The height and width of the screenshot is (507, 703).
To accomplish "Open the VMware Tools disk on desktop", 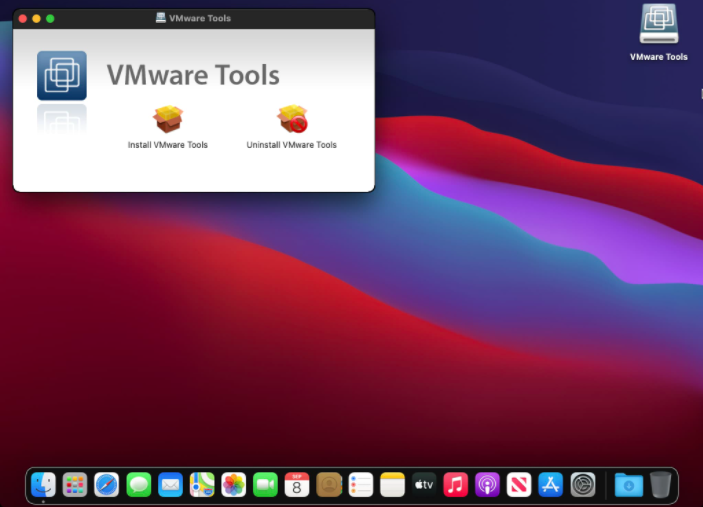I will [658, 24].
